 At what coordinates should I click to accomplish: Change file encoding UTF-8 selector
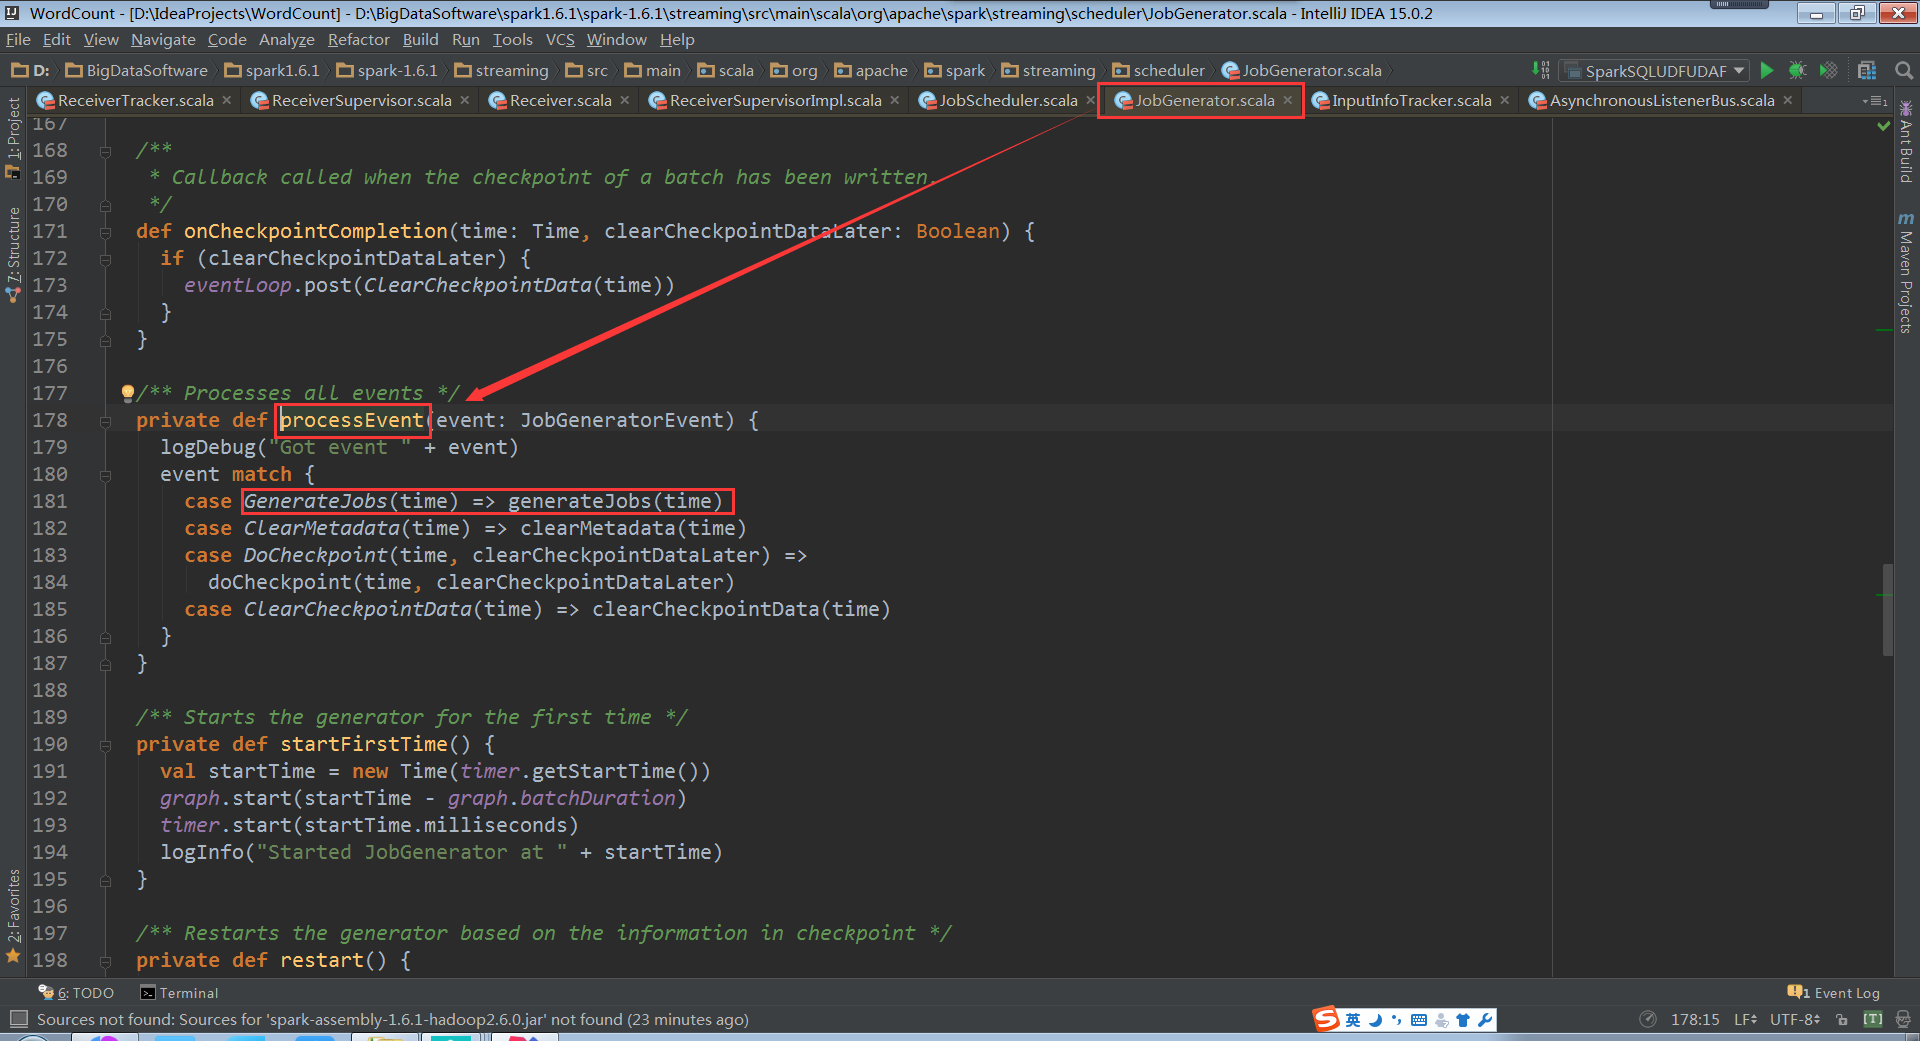(1795, 1020)
